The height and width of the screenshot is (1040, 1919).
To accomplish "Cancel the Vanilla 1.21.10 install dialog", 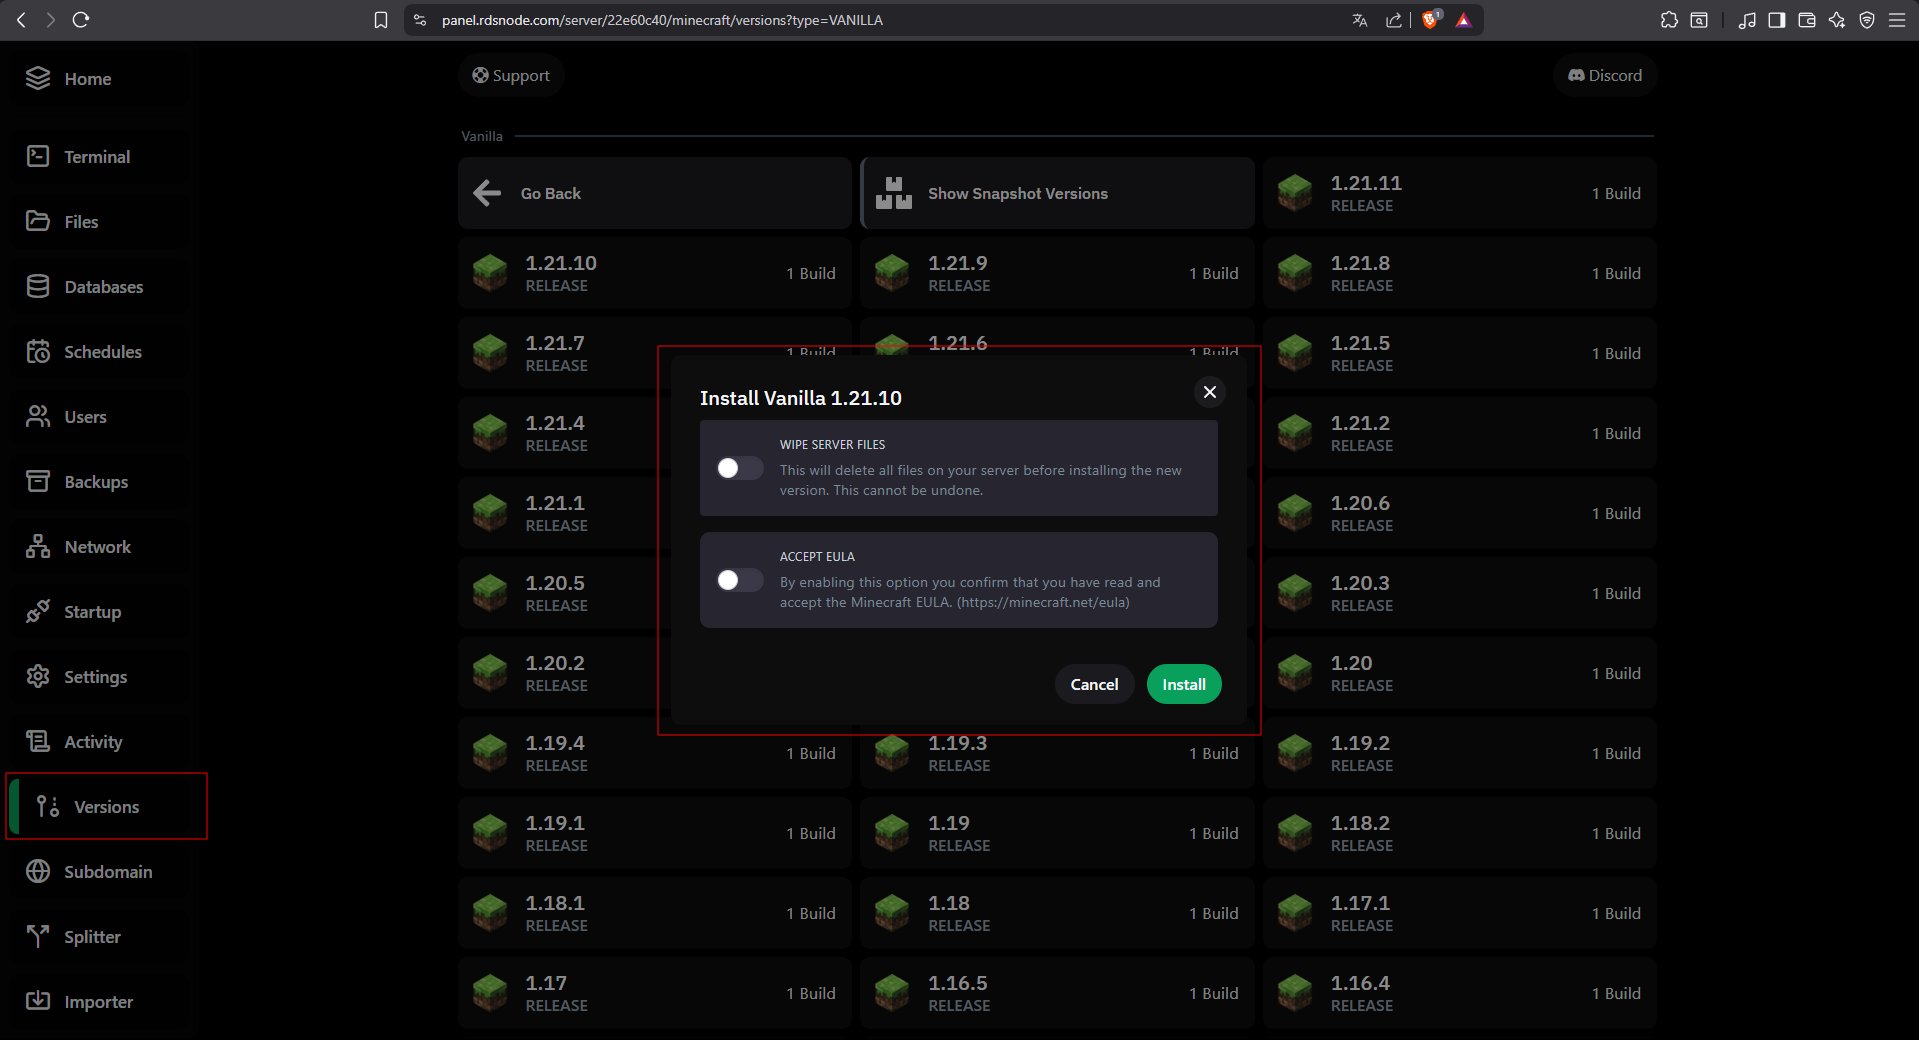I will pyautogui.click(x=1094, y=684).
